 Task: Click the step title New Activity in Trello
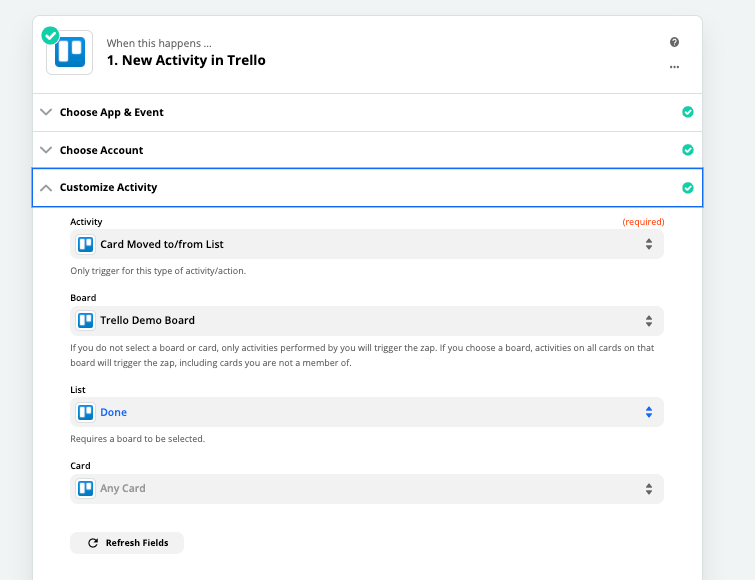click(x=186, y=60)
